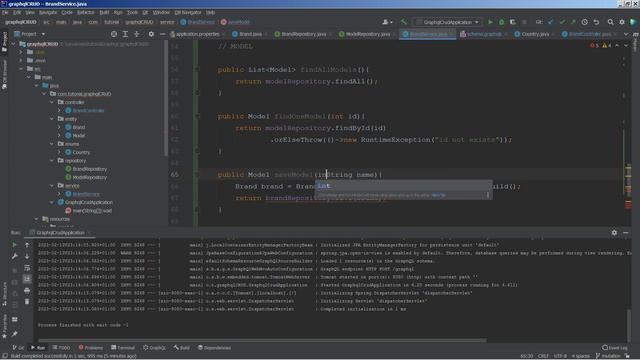The image size is (640, 360).
Task: Clear console with trash icon
Action: [27, 302]
